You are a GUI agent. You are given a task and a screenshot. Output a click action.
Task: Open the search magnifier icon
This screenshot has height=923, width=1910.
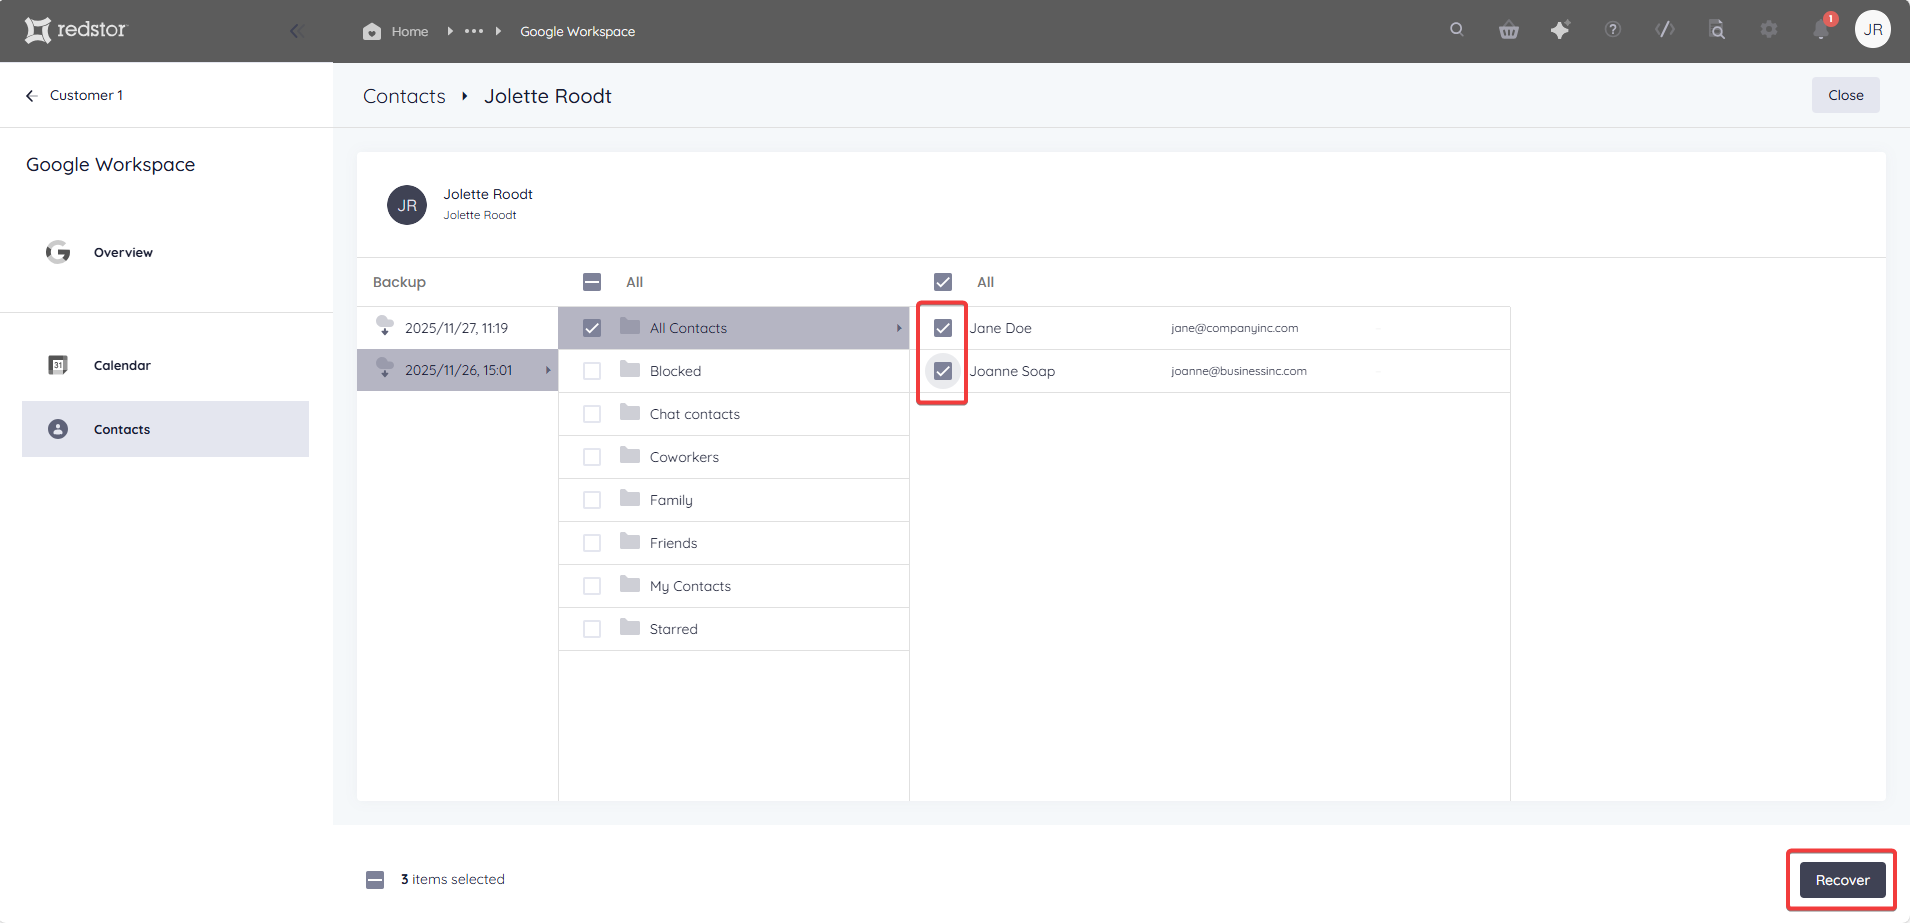tap(1457, 29)
